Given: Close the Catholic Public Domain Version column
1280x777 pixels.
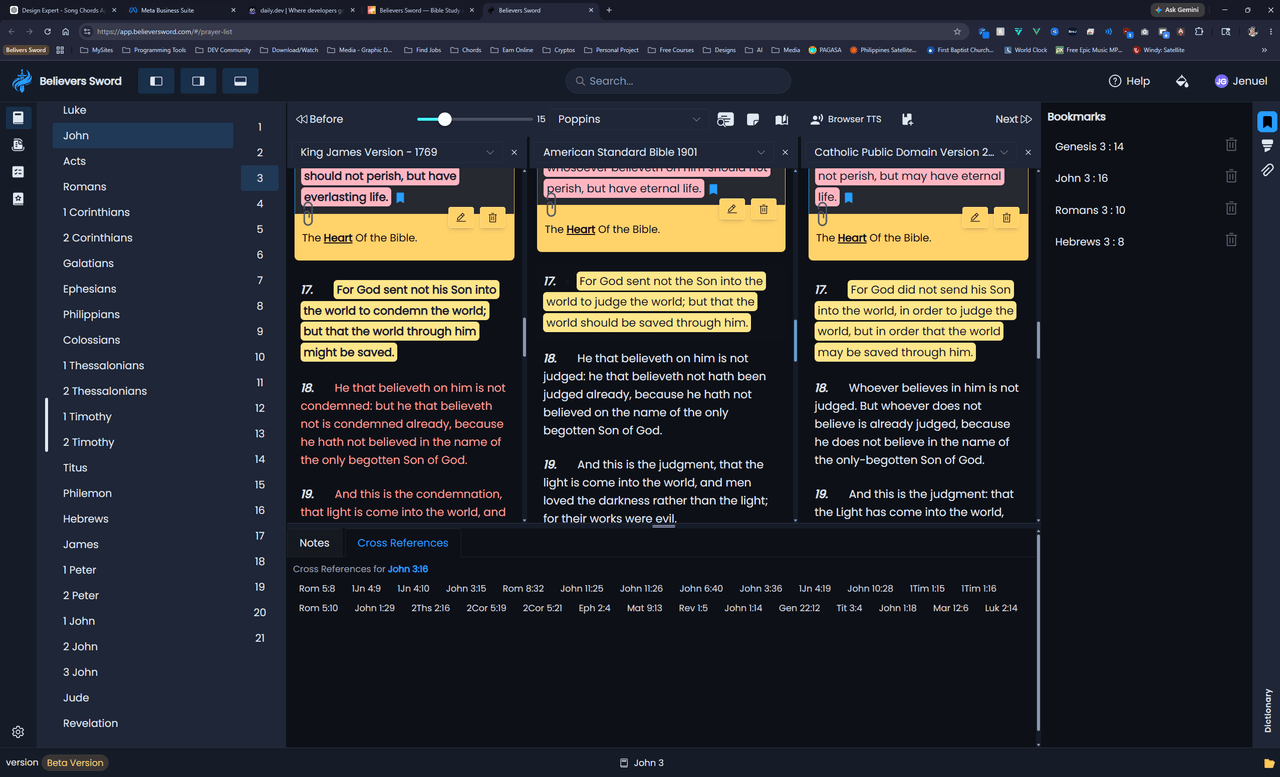Looking at the screenshot, I should [1030, 152].
